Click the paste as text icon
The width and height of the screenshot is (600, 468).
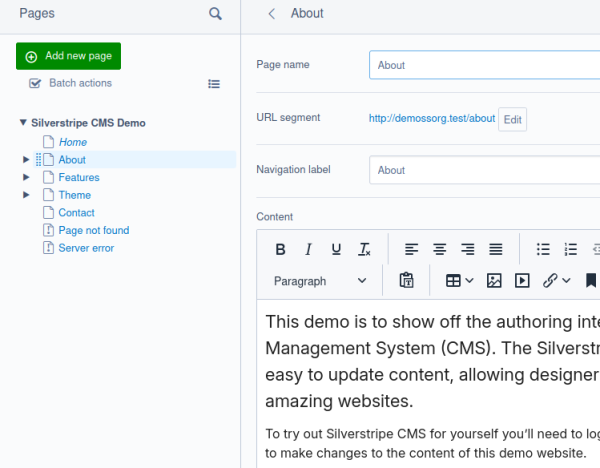click(406, 280)
